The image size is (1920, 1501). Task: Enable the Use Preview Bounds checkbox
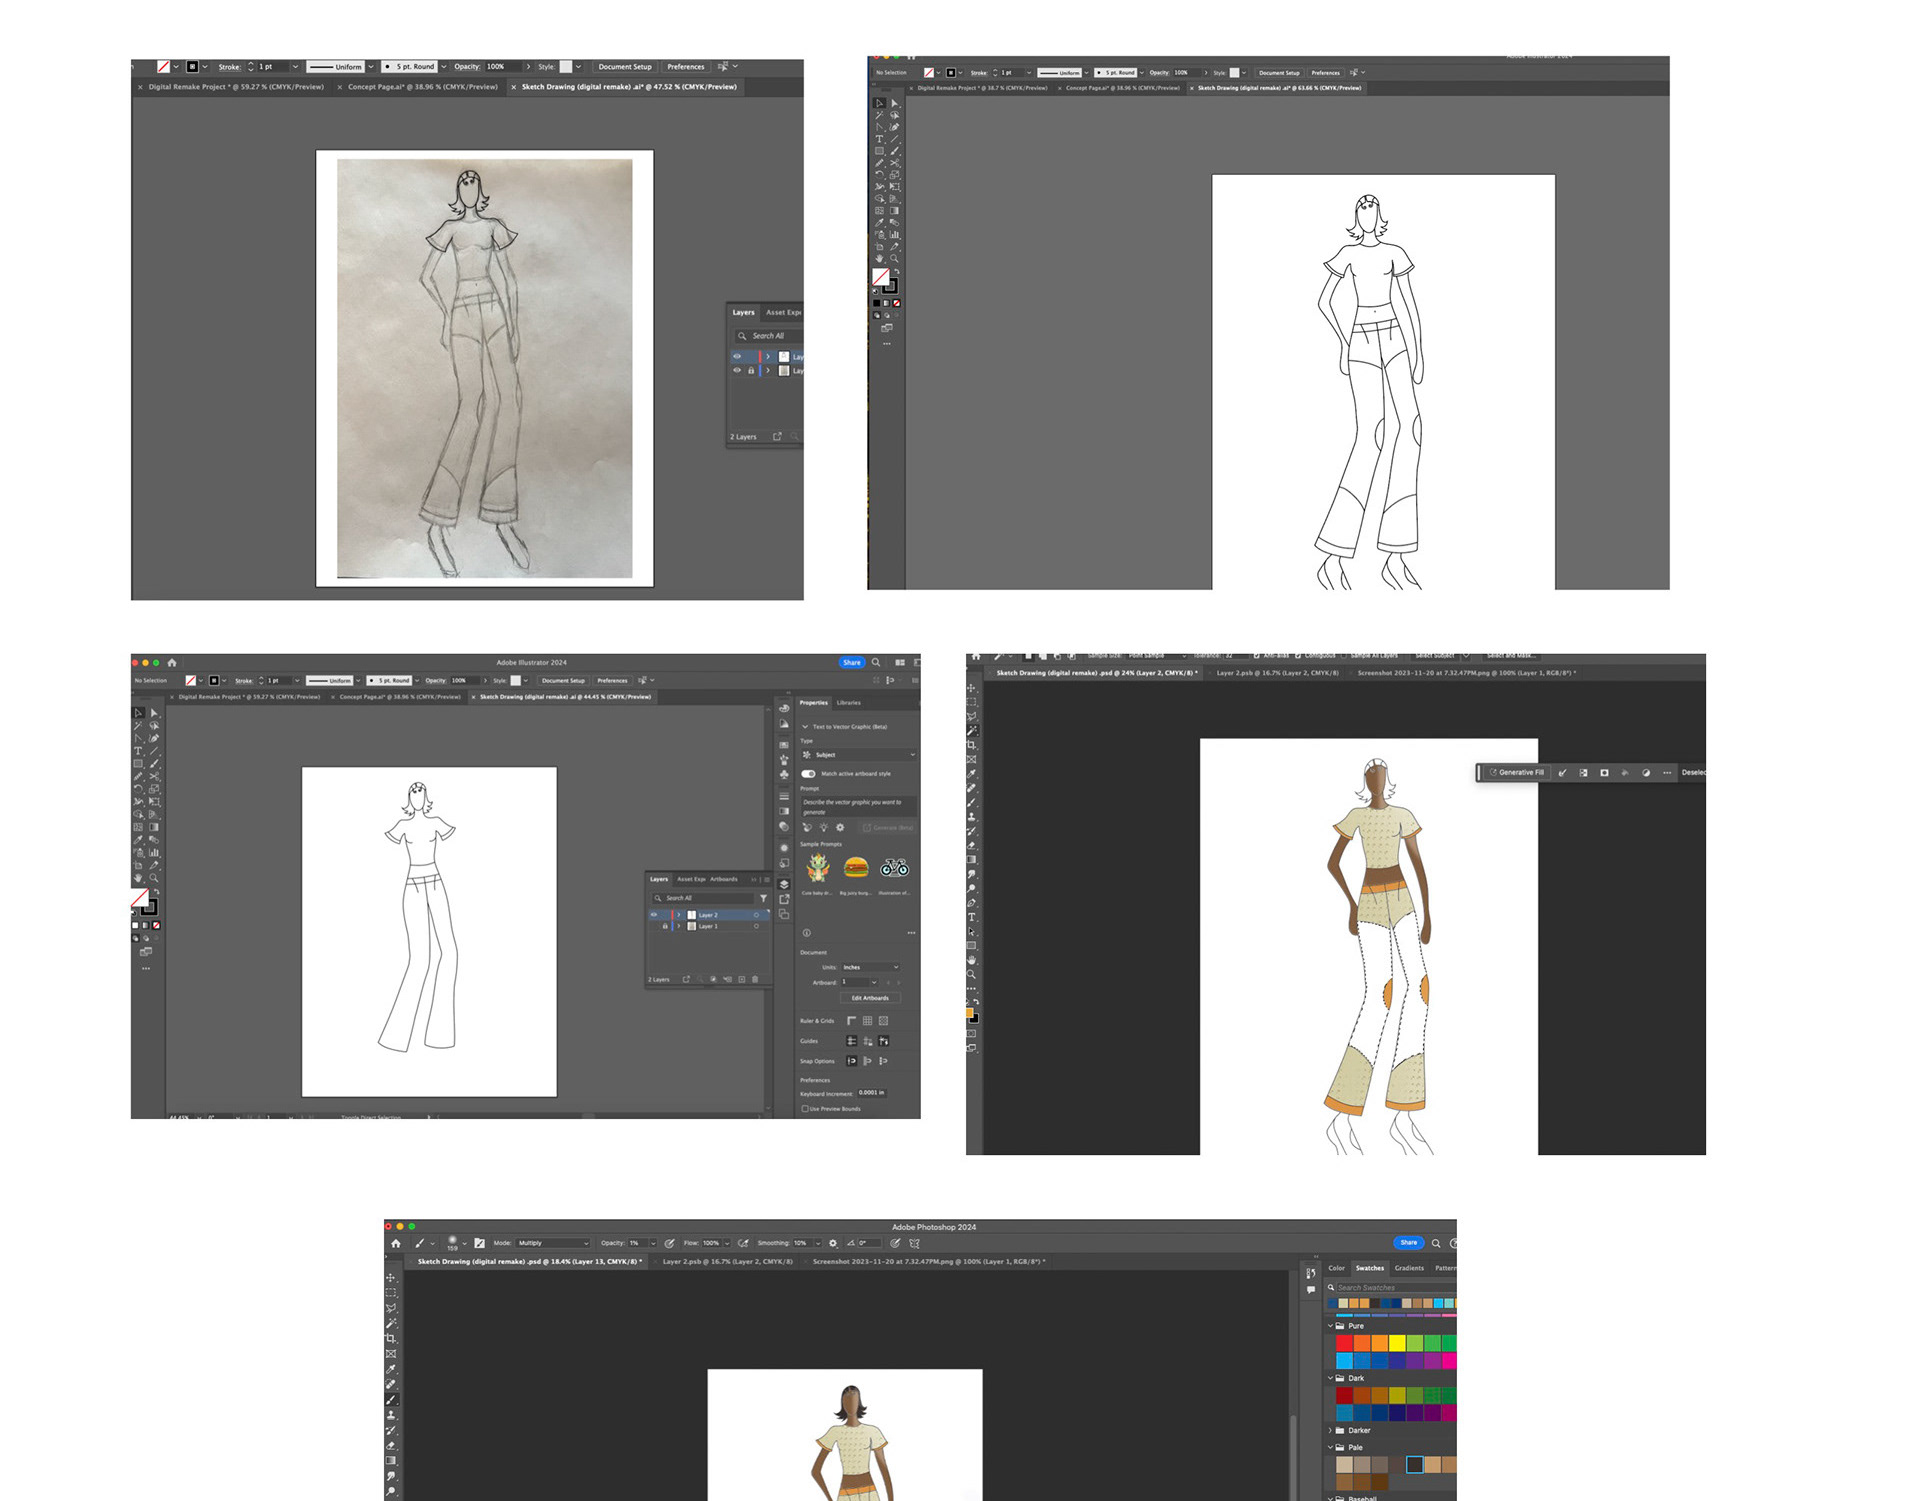coord(805,1108)
